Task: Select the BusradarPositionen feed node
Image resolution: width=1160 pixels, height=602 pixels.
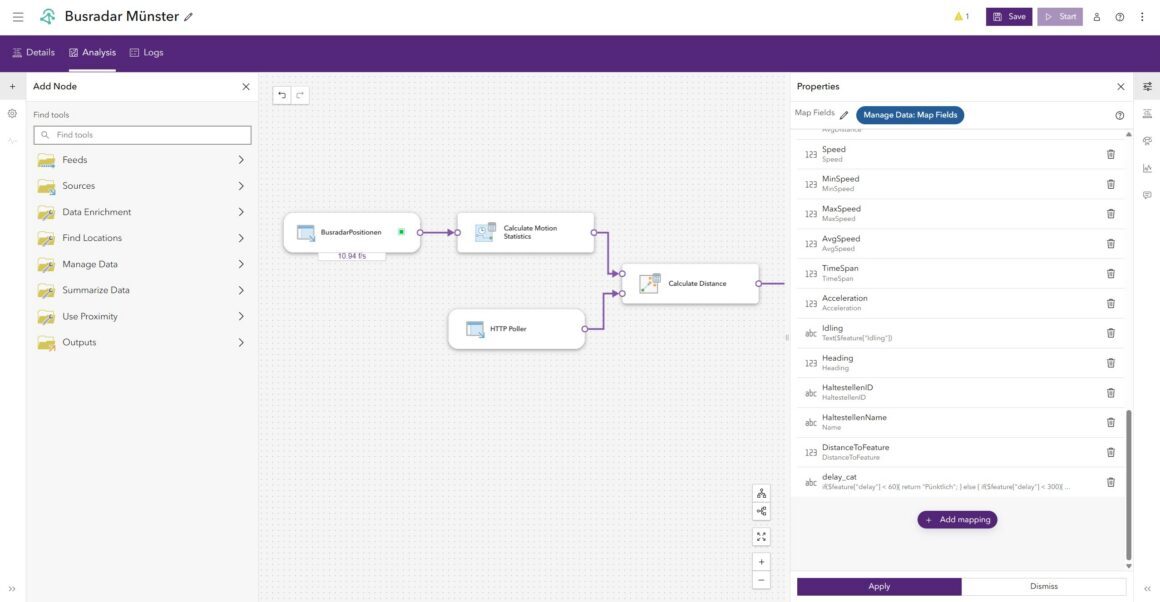Action: coord(351,232)
